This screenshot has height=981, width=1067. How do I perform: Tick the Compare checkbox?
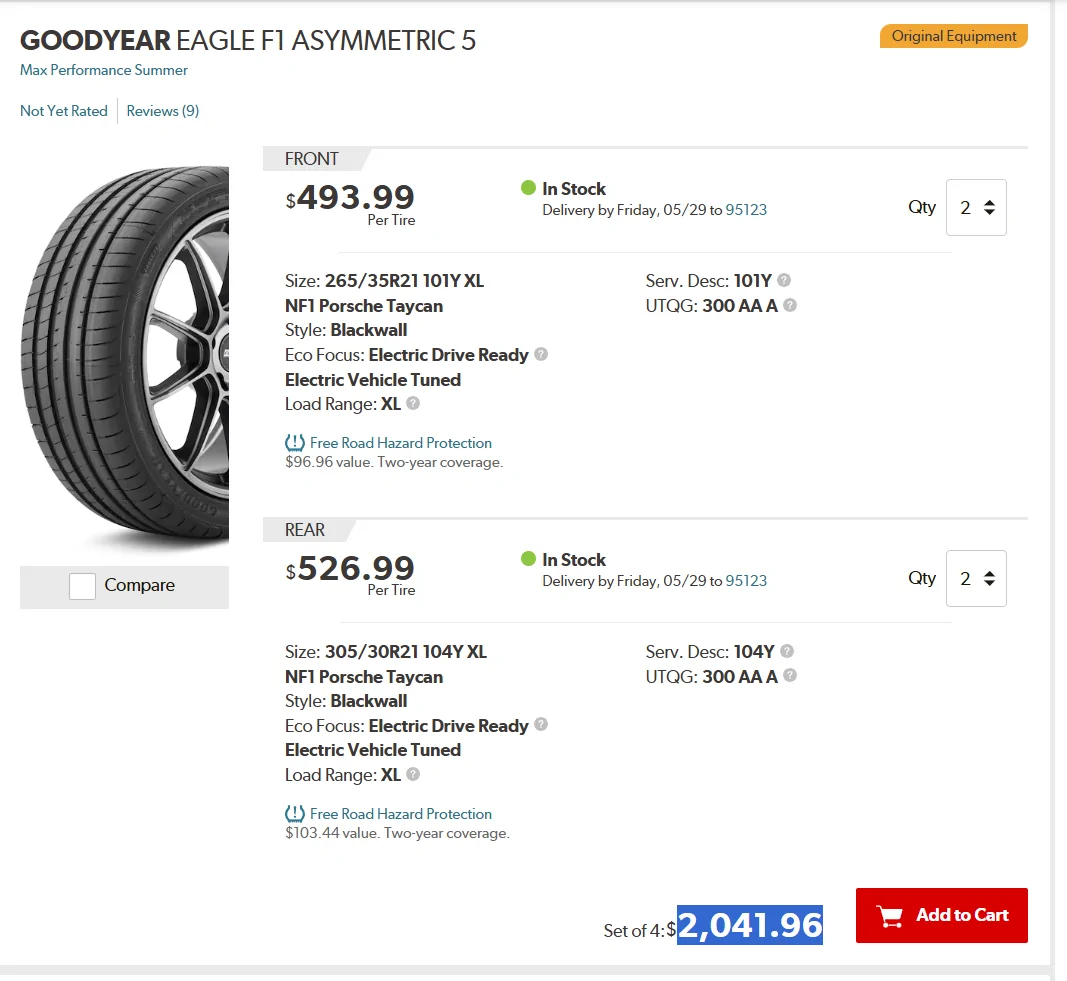pos(82,586)
